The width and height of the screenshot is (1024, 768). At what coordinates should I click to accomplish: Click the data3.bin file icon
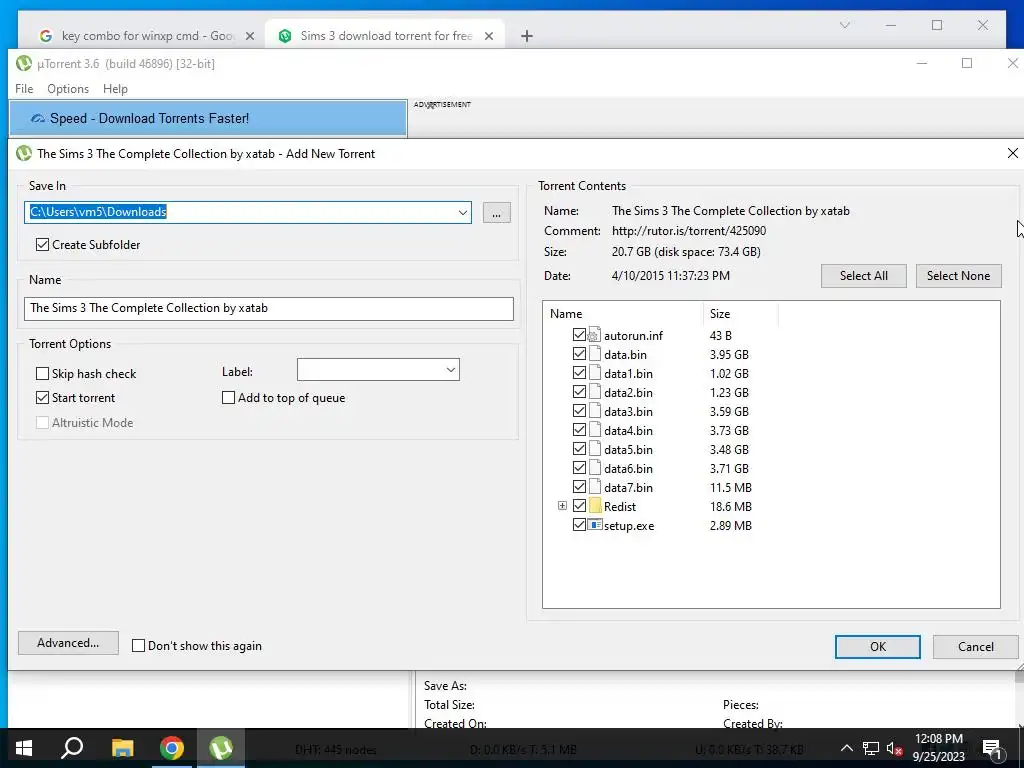(x=594, y=411)
